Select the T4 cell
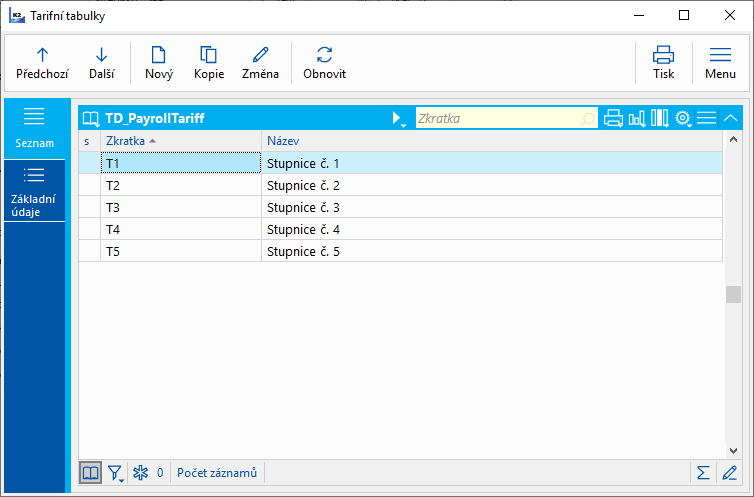This screenshot has width=754, height=497. [x=181, y=229]
